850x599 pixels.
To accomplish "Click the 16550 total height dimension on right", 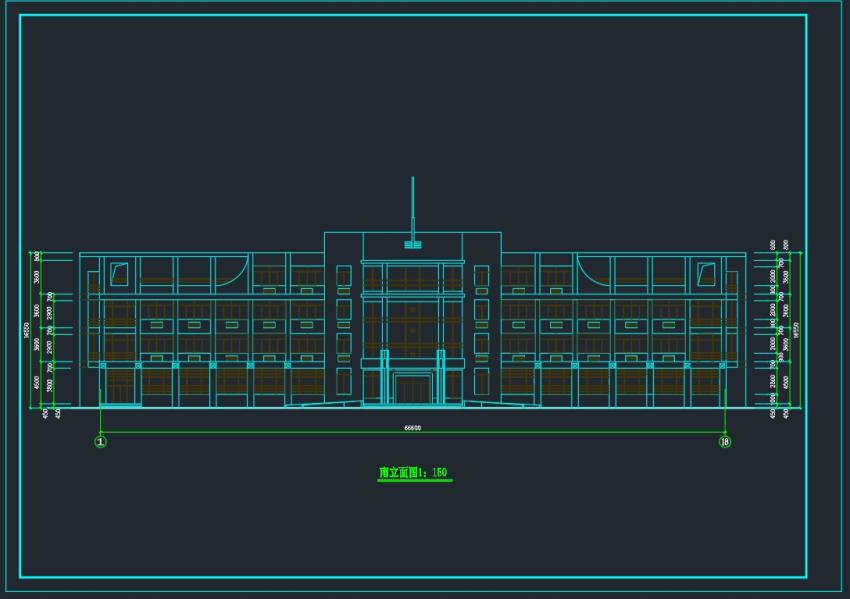I will tap(796, 330).
